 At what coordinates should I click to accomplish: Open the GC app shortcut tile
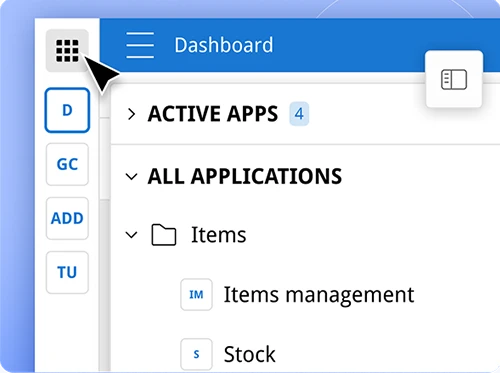tap(67, 164)
